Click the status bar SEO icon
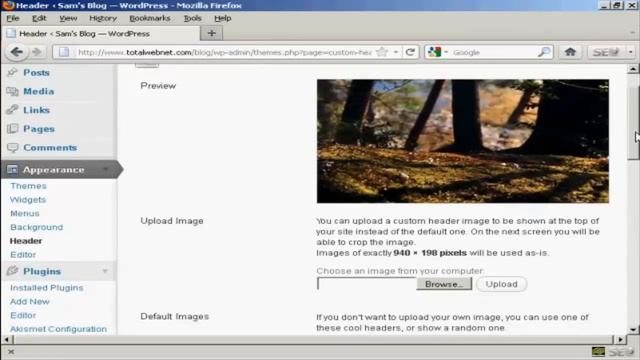640x360 pixels. coord(622,352)
